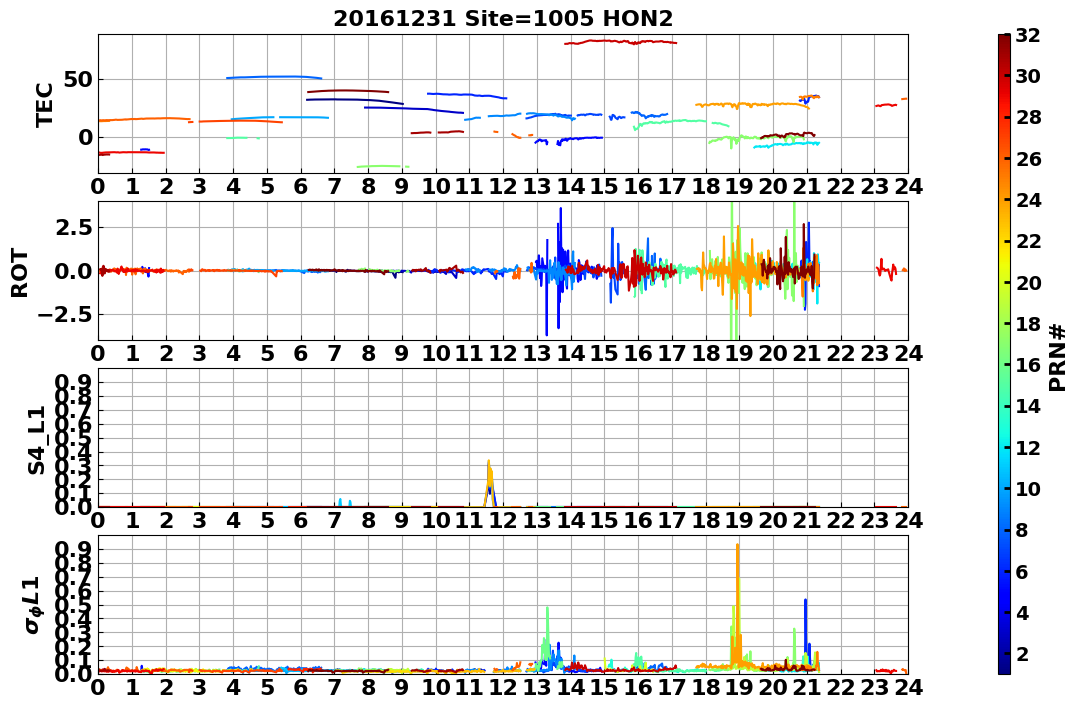The image size is (1077, 709).
Task: Click hour "12" under the TEC plot
Action: tap(503, 186)
